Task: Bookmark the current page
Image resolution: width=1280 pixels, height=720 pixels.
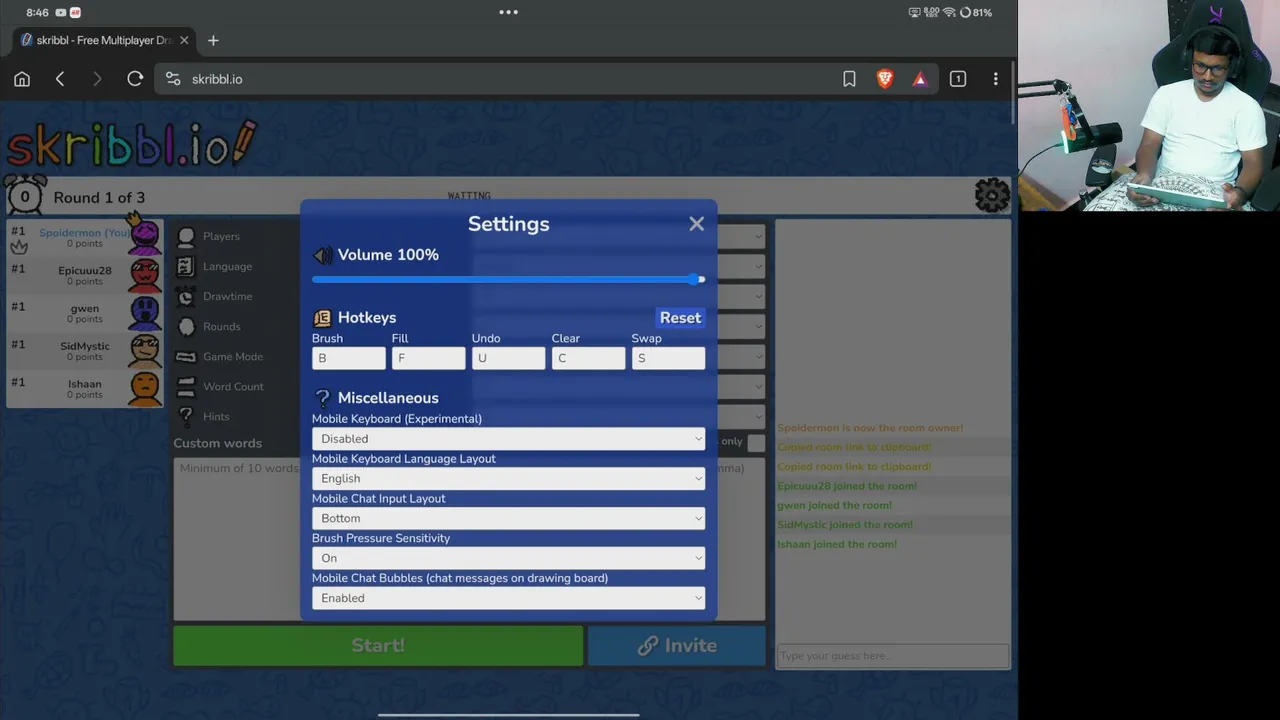Action: click(x=849, y=79)
